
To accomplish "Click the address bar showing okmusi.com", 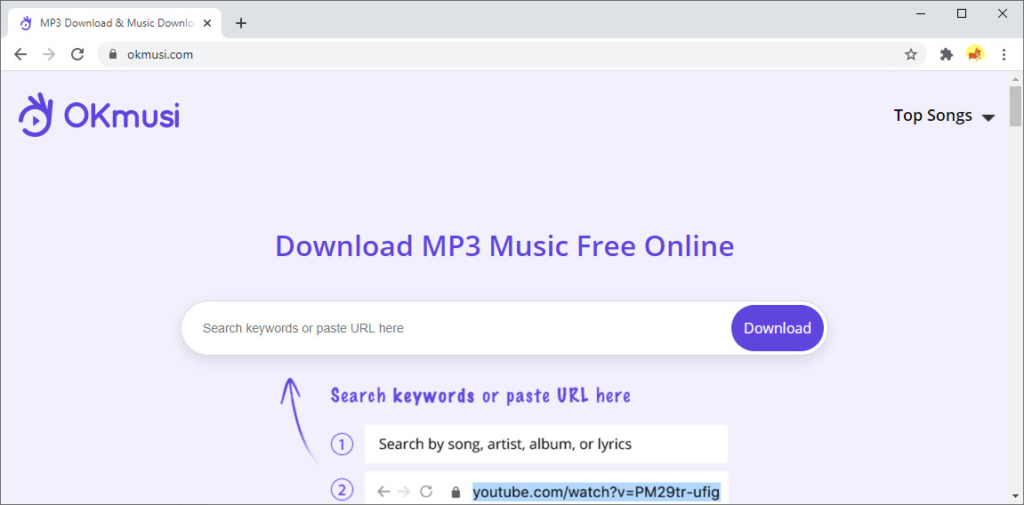I will click(511, 55).
